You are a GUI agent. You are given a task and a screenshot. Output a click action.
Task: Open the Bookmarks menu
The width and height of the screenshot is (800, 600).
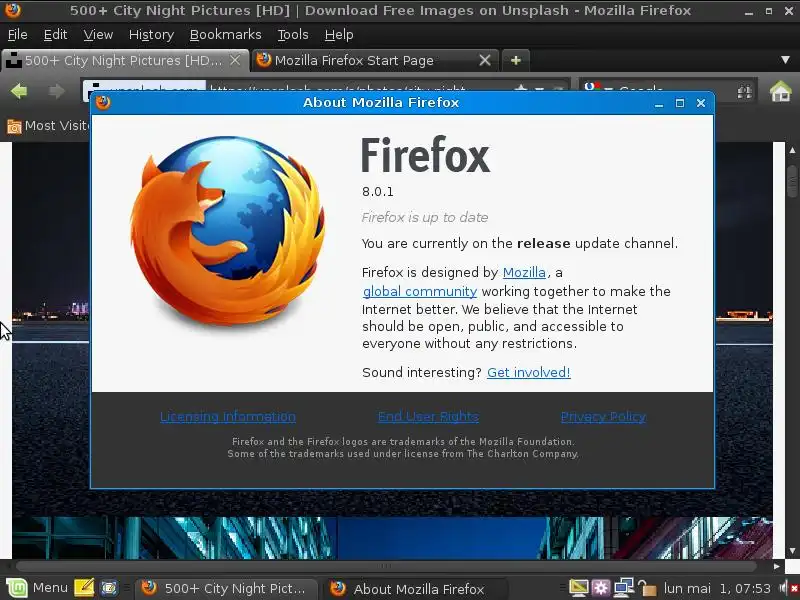click(x=225, y=35)
